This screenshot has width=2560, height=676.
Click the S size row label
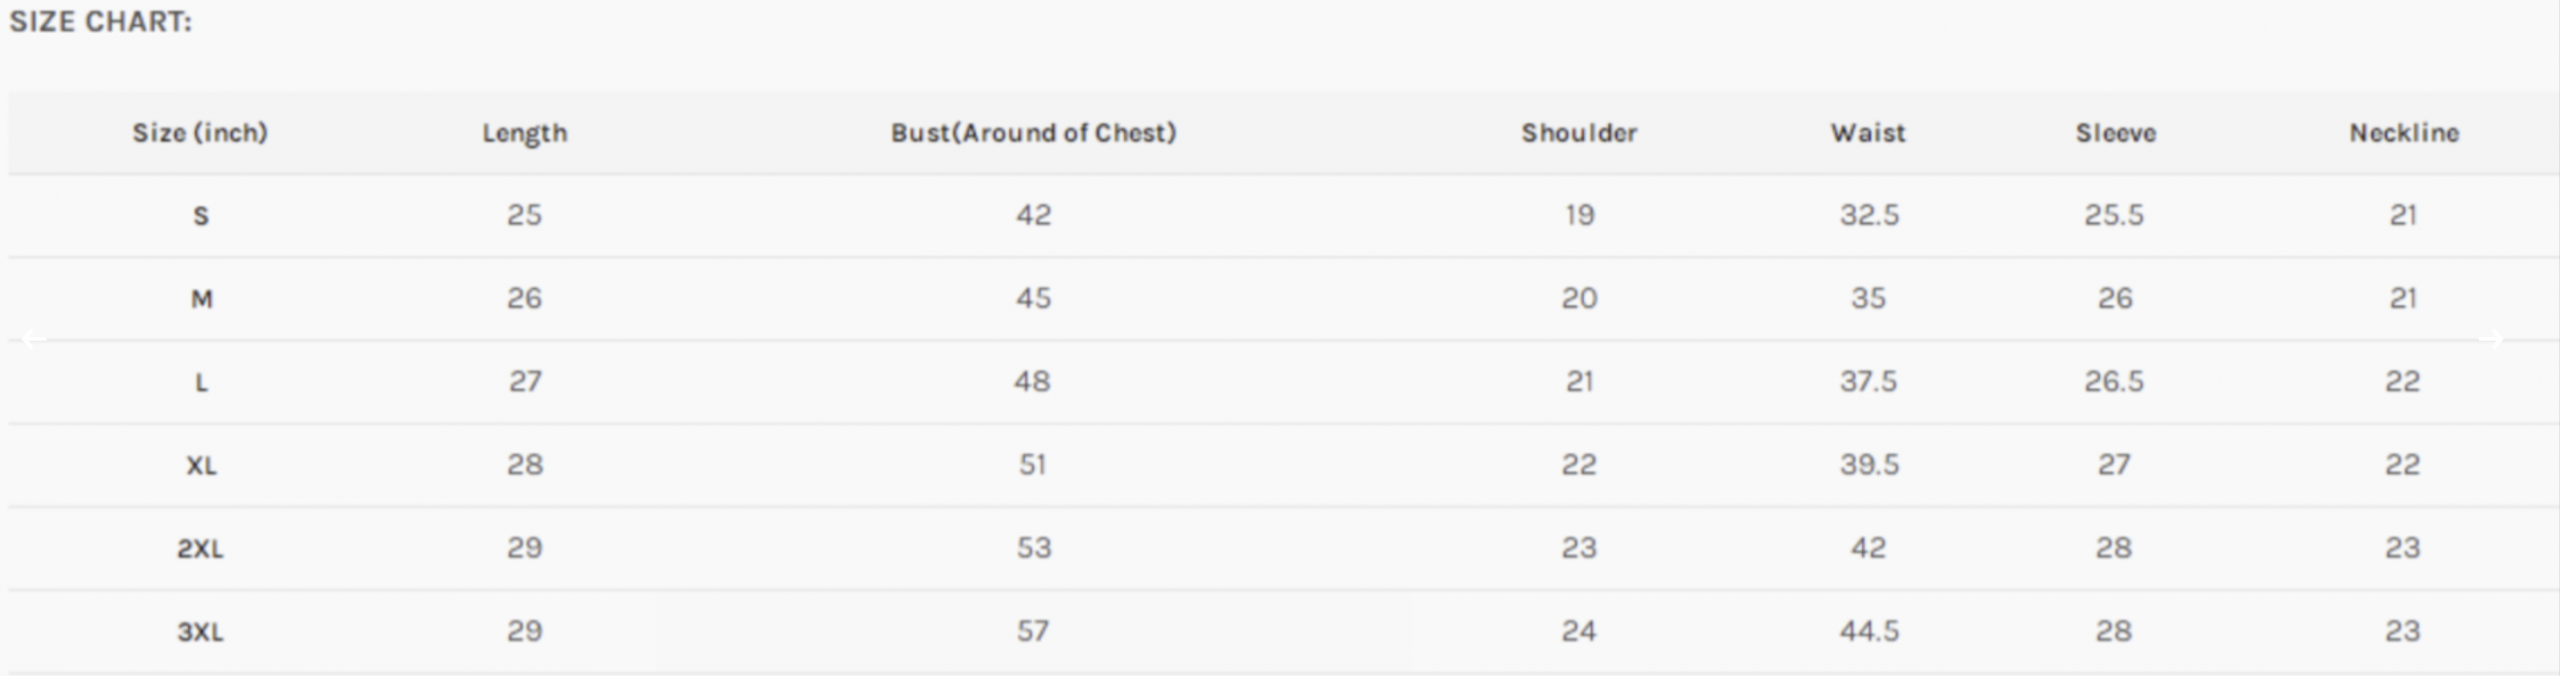pyautogui.click(x=201, y=216)
